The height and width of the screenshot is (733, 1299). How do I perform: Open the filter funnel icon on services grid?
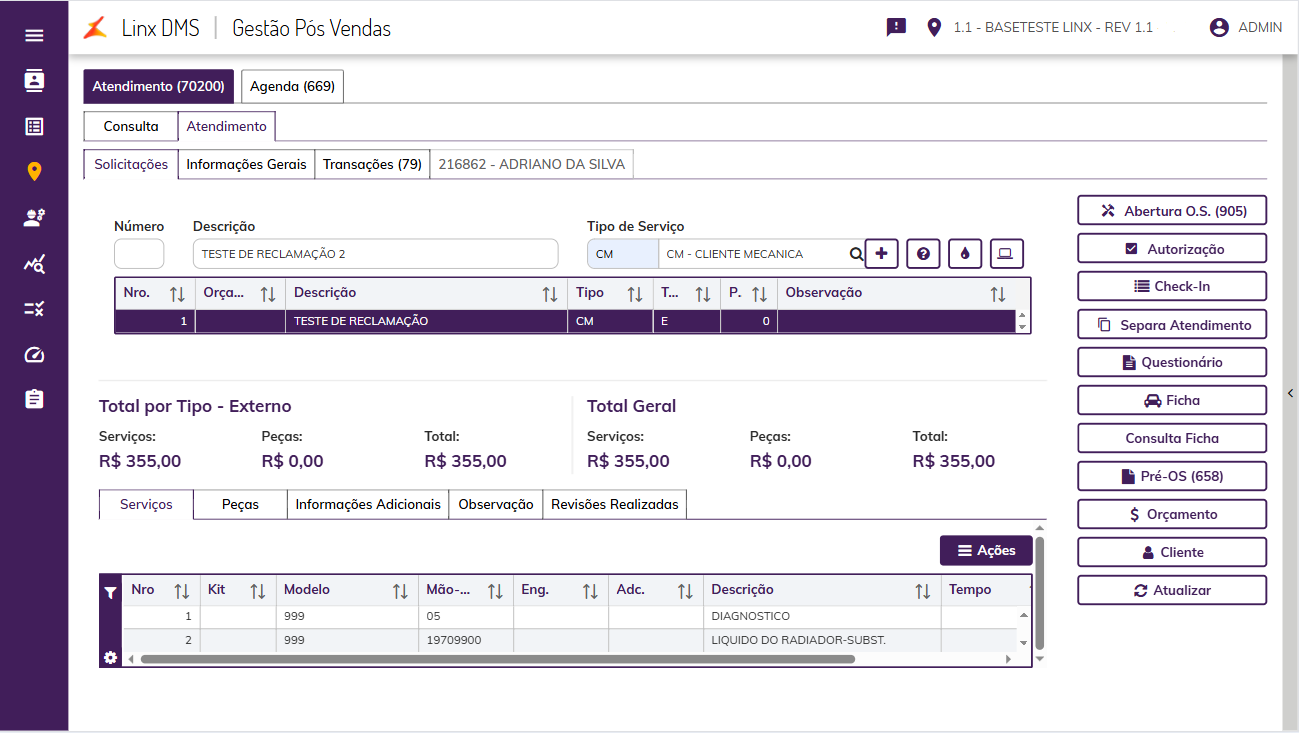pyautogui.click(x=111, y=592)
